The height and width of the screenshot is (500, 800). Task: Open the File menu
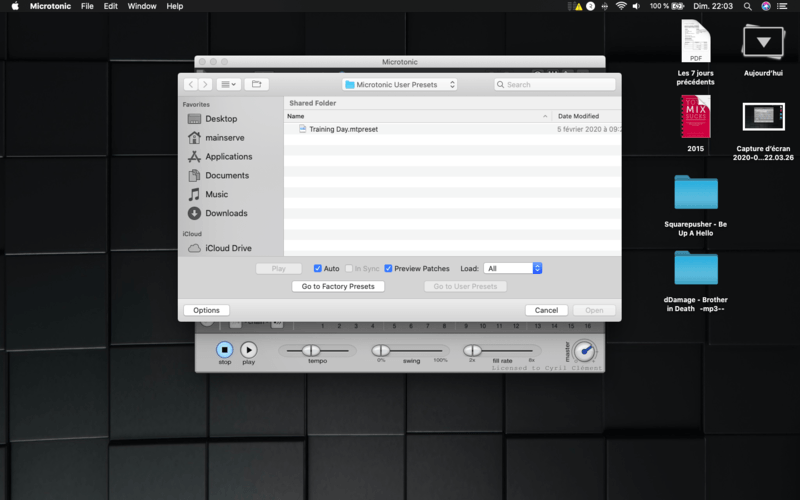[87, 6]
